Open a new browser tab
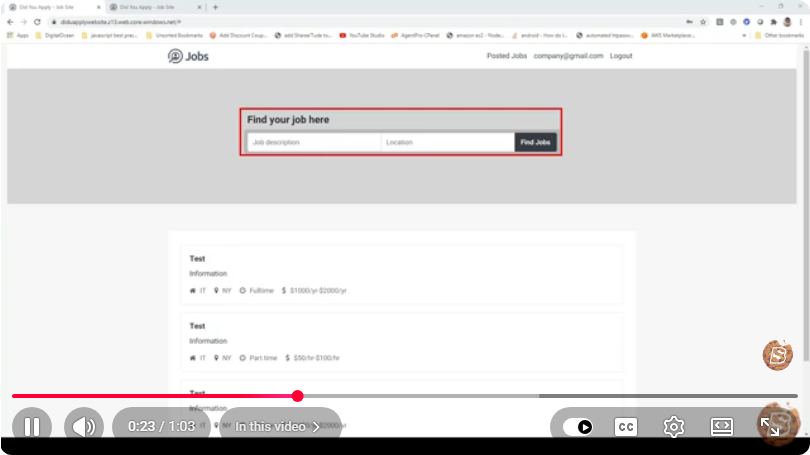The height and width of the screenshot is (455, 810). point(215,7)
